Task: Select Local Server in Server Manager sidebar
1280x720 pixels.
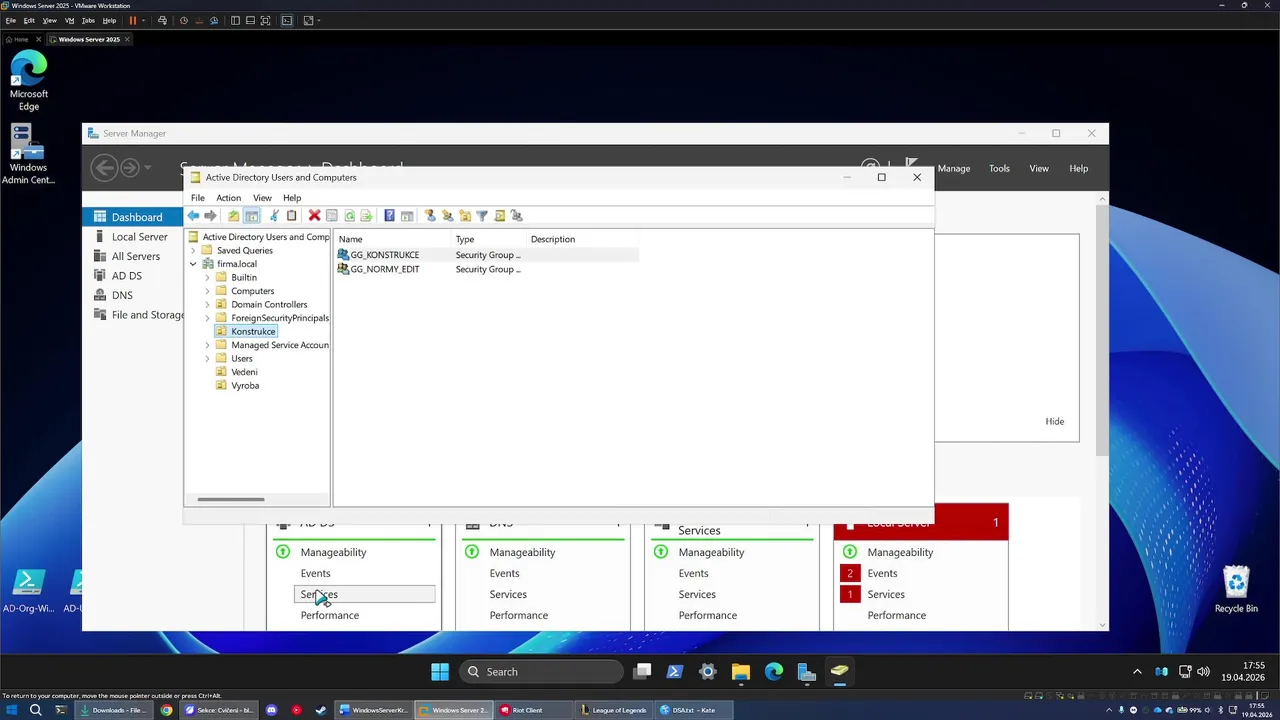Action: (139, 237)
